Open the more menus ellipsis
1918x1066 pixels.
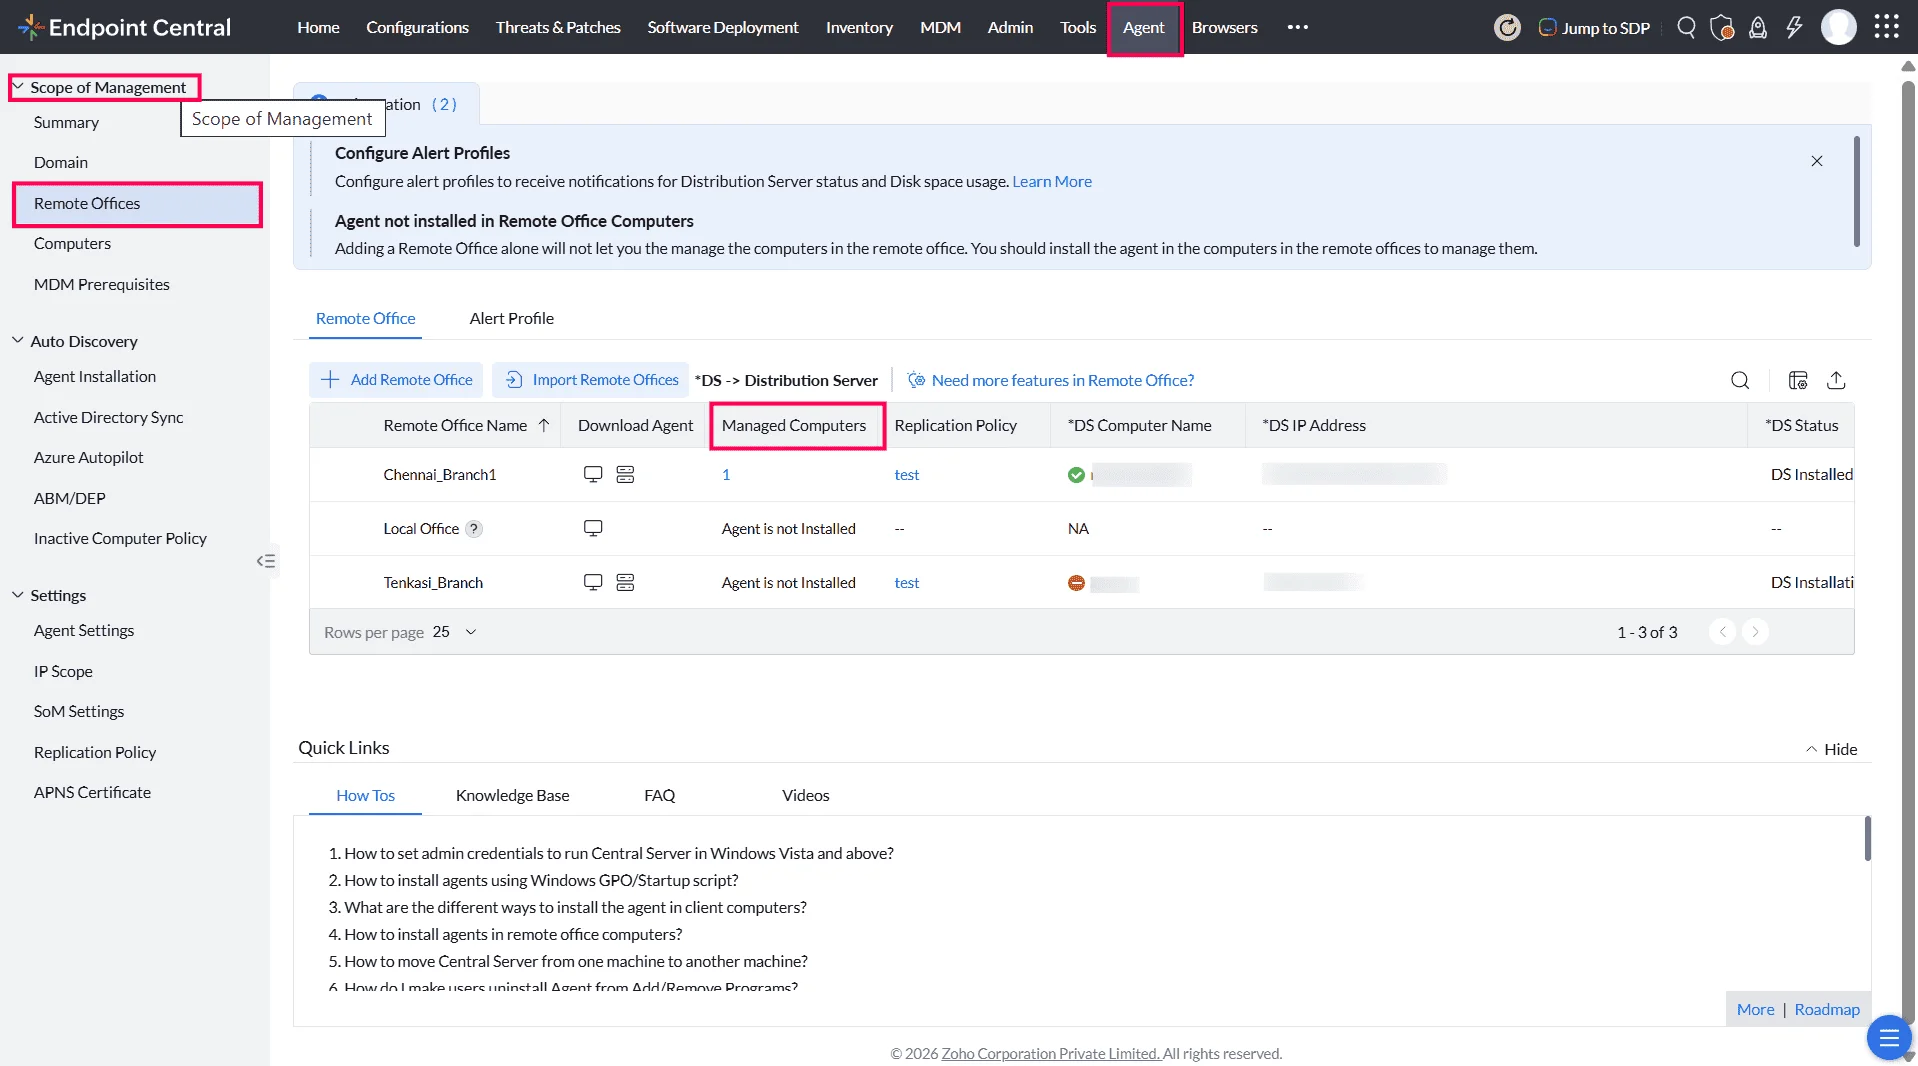click(x=1298, y=27)
